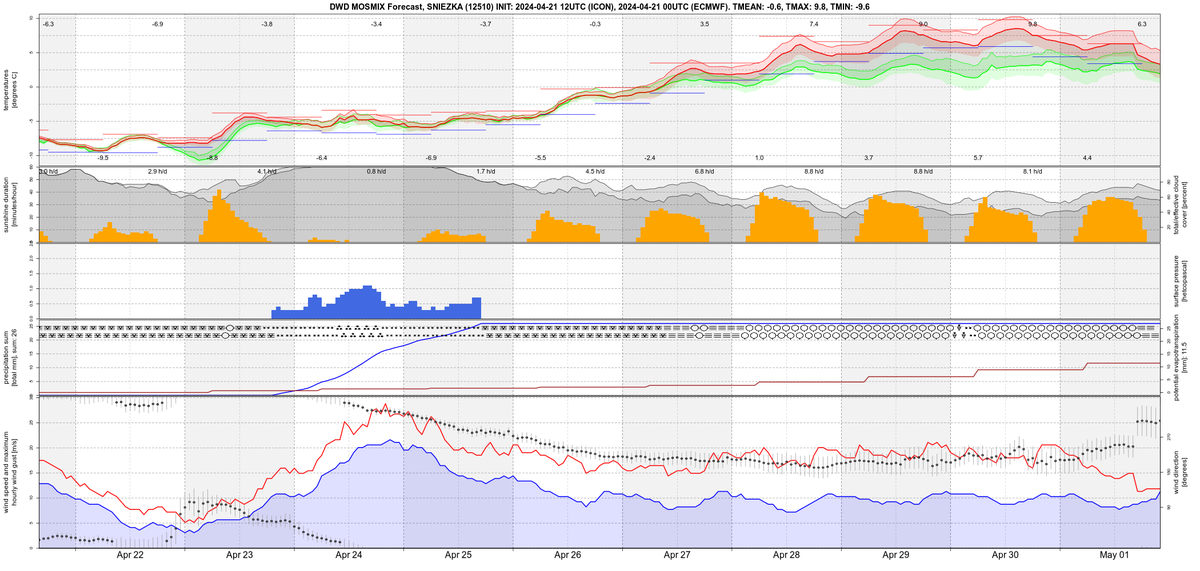Click the 1.0 daily minimum temperature value

[x=760, y=158]
